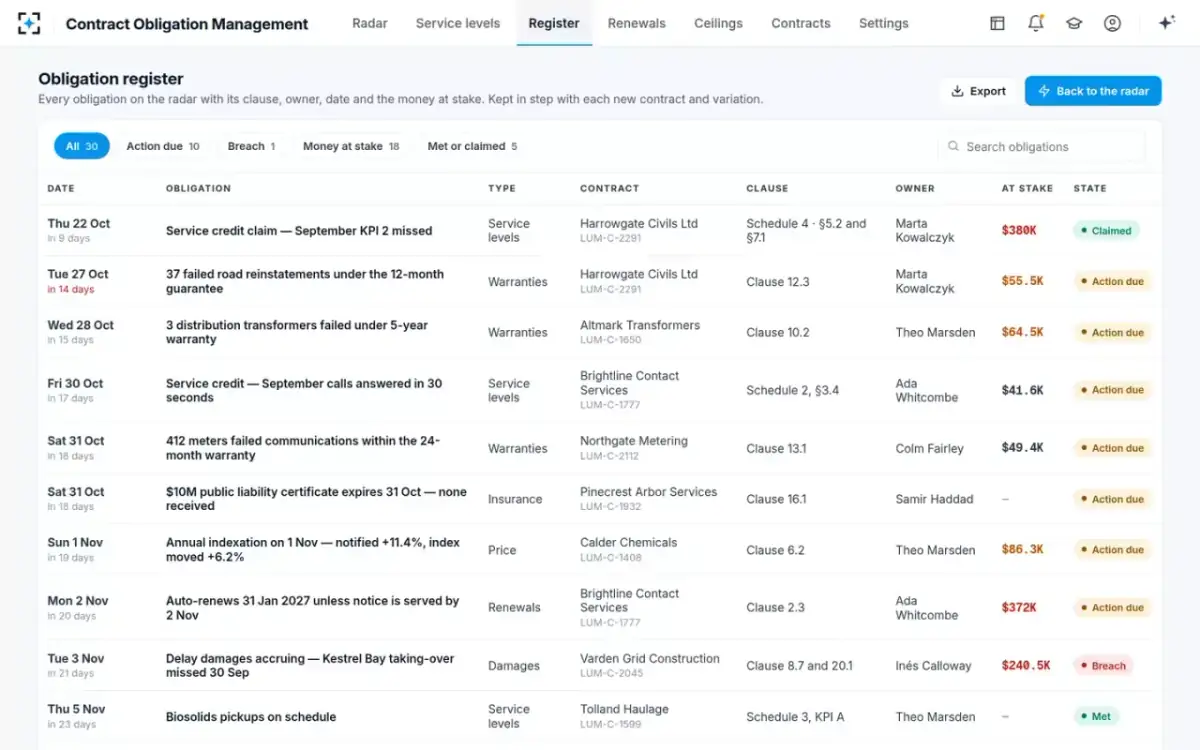Click Action due badge for Altmark Transformers
The height and width of the screenshot is (750, 1200).
1112,332
